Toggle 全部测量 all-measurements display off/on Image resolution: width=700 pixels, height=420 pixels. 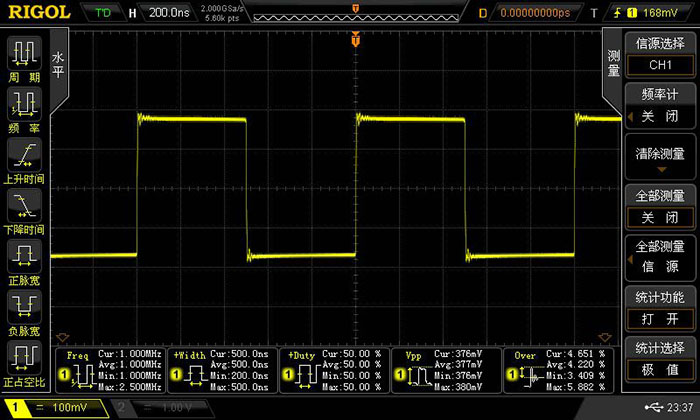click(x=659, y=207)
